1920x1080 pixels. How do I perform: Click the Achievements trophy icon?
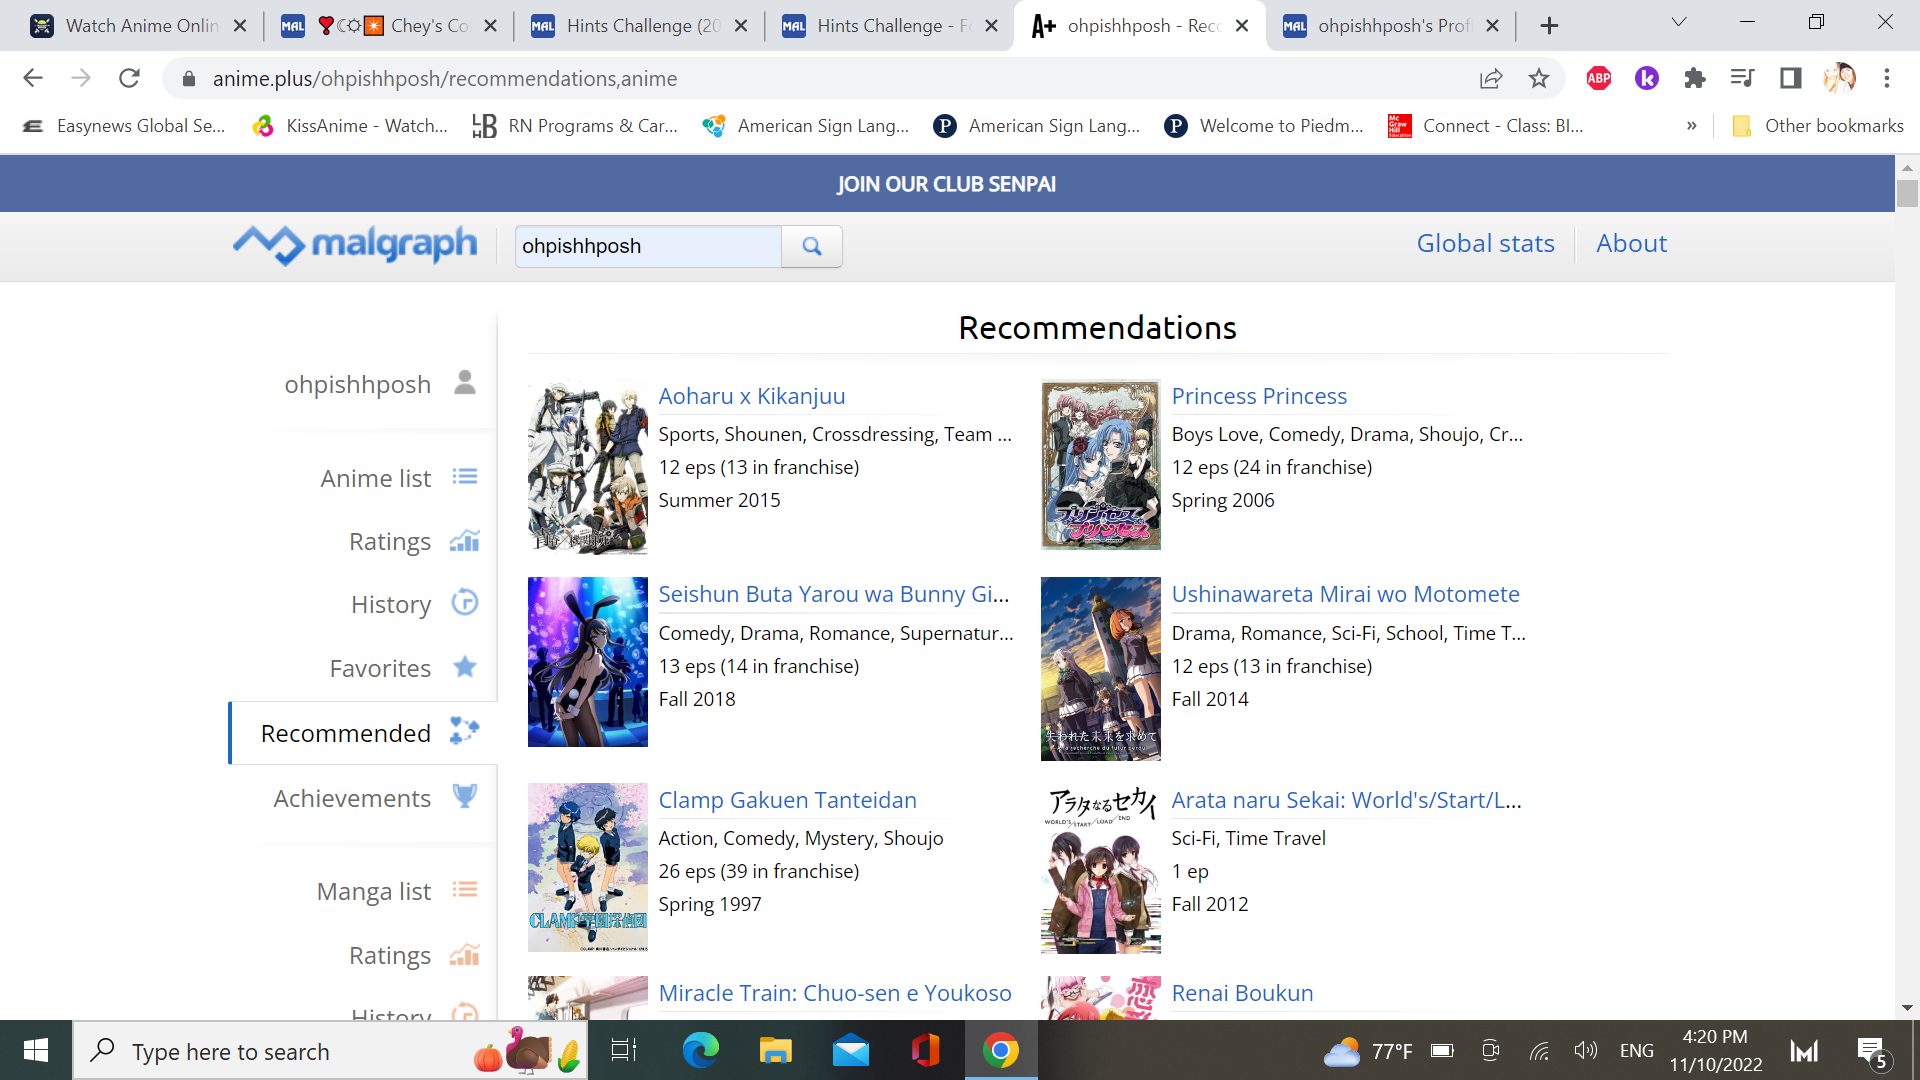(465, 797)
